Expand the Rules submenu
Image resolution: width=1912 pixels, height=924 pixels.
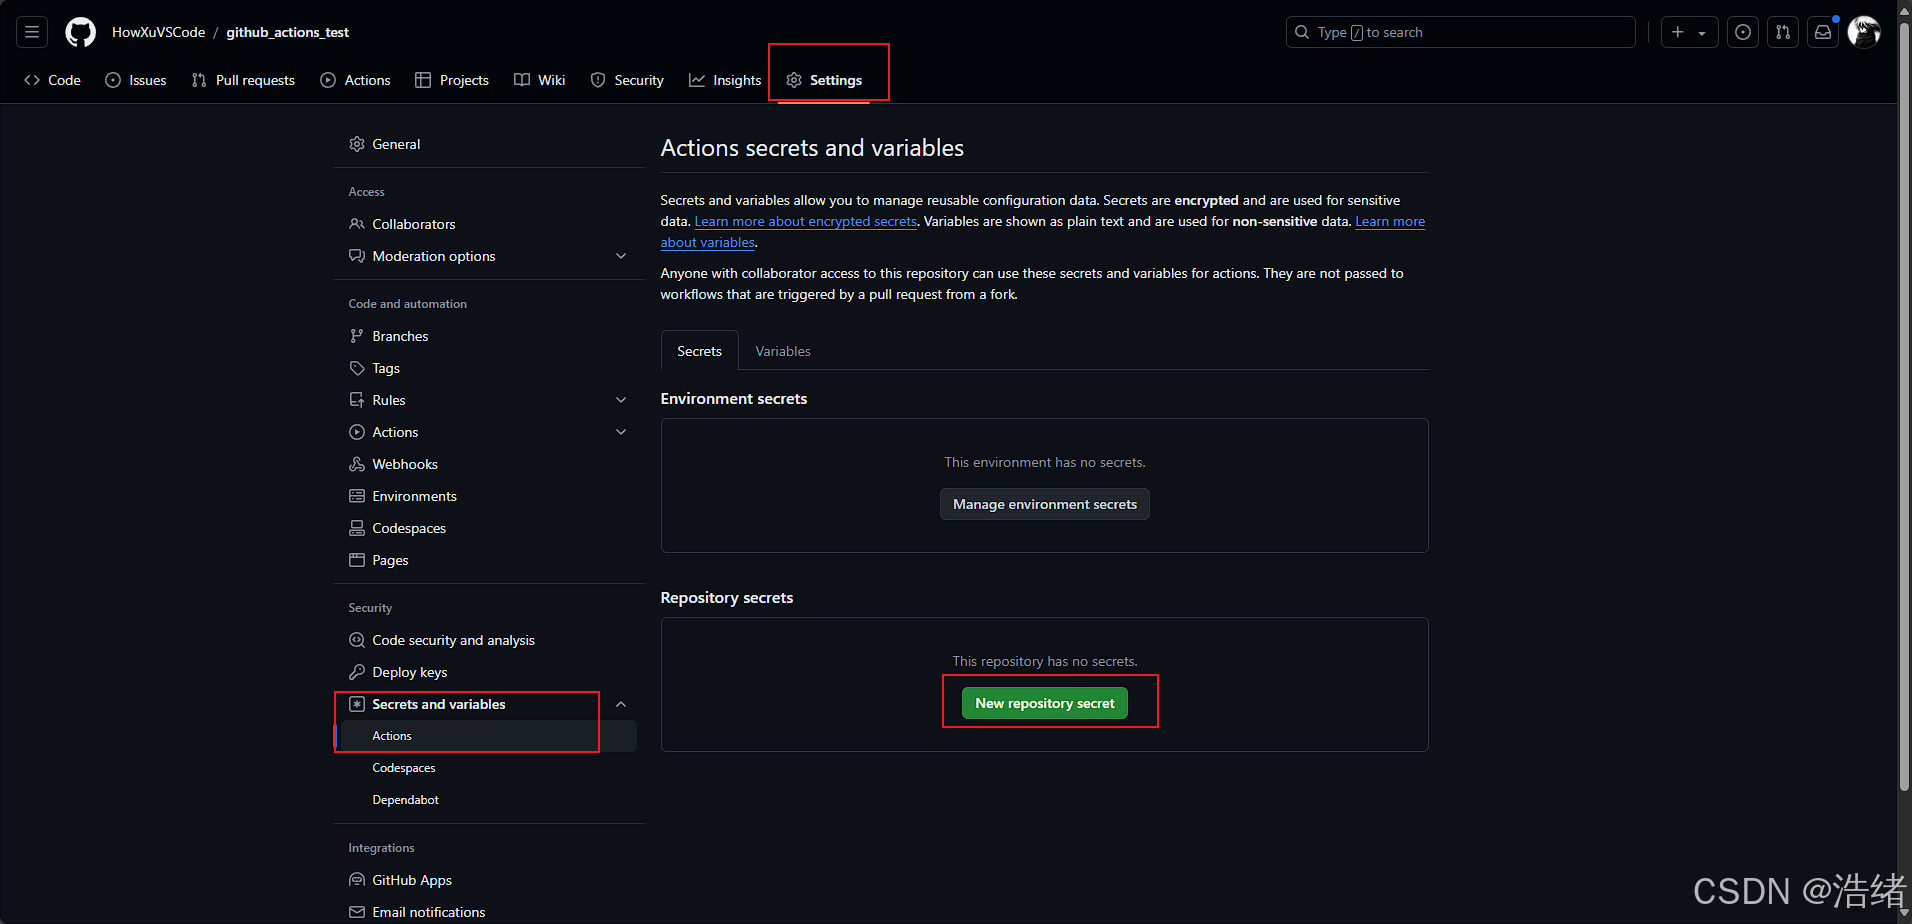[x=621, y=400]
